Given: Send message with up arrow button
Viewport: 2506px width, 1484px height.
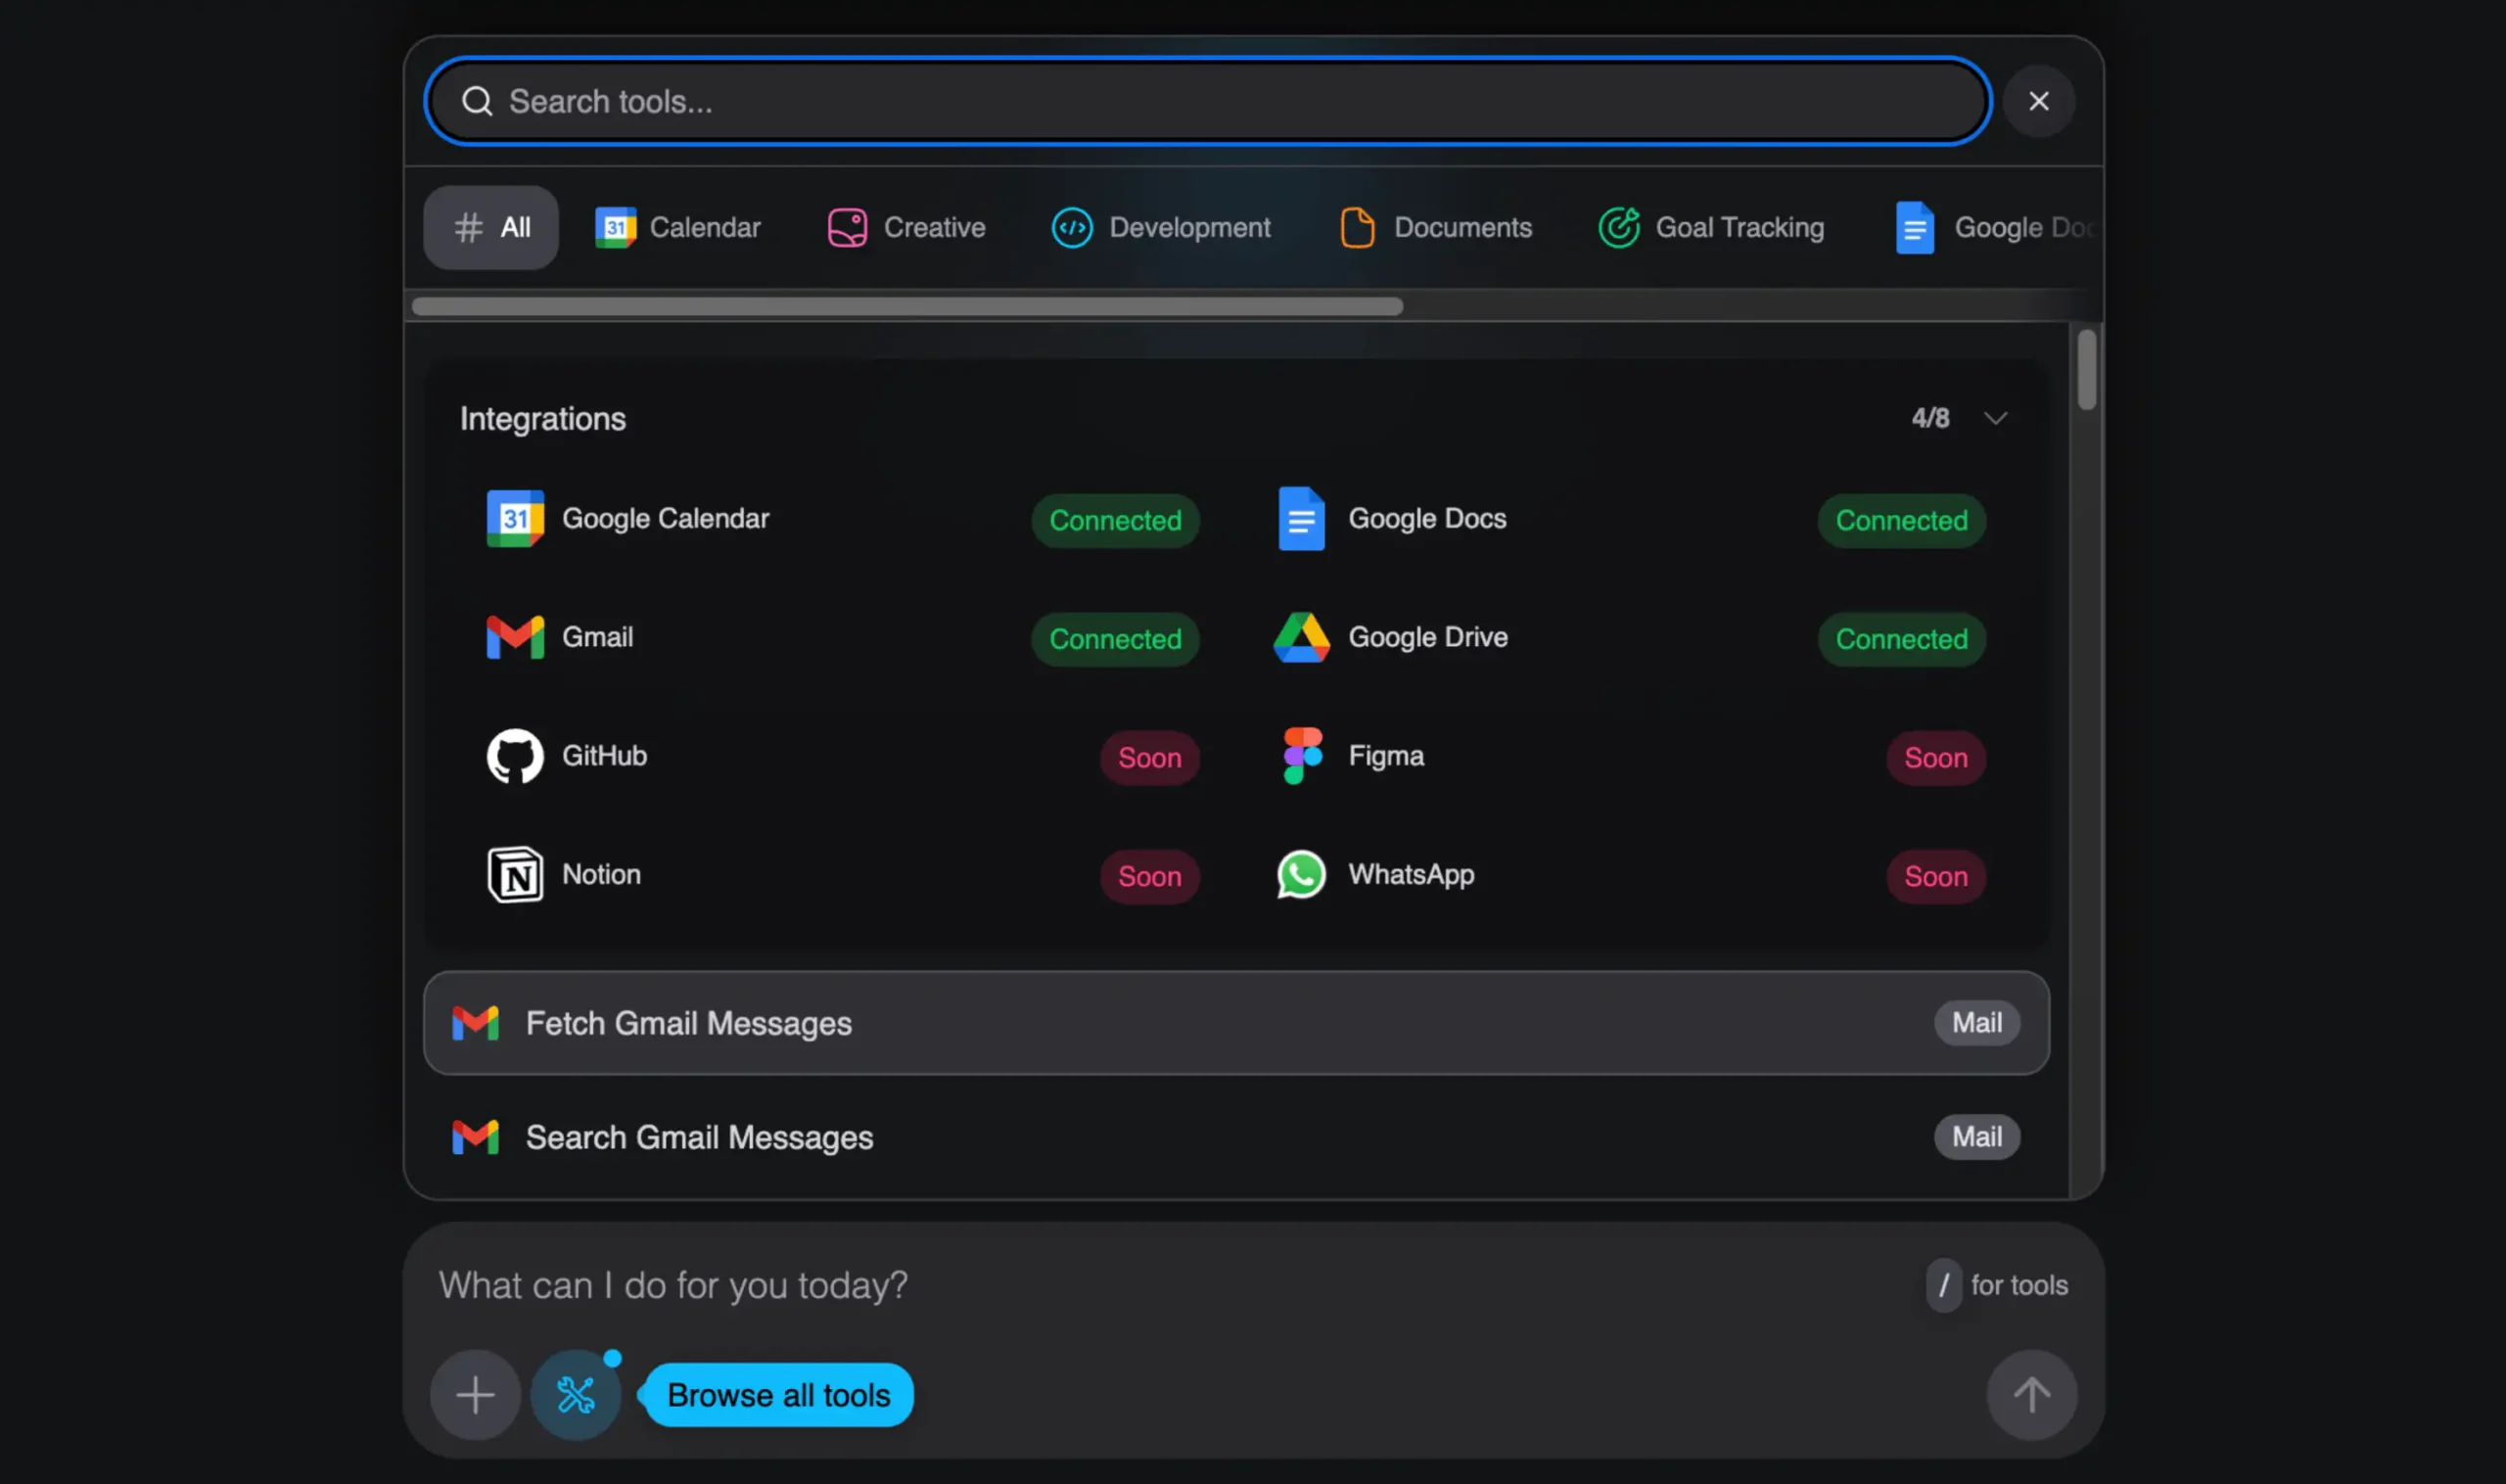Looking at the screenshot, I should (2031, 1395).
